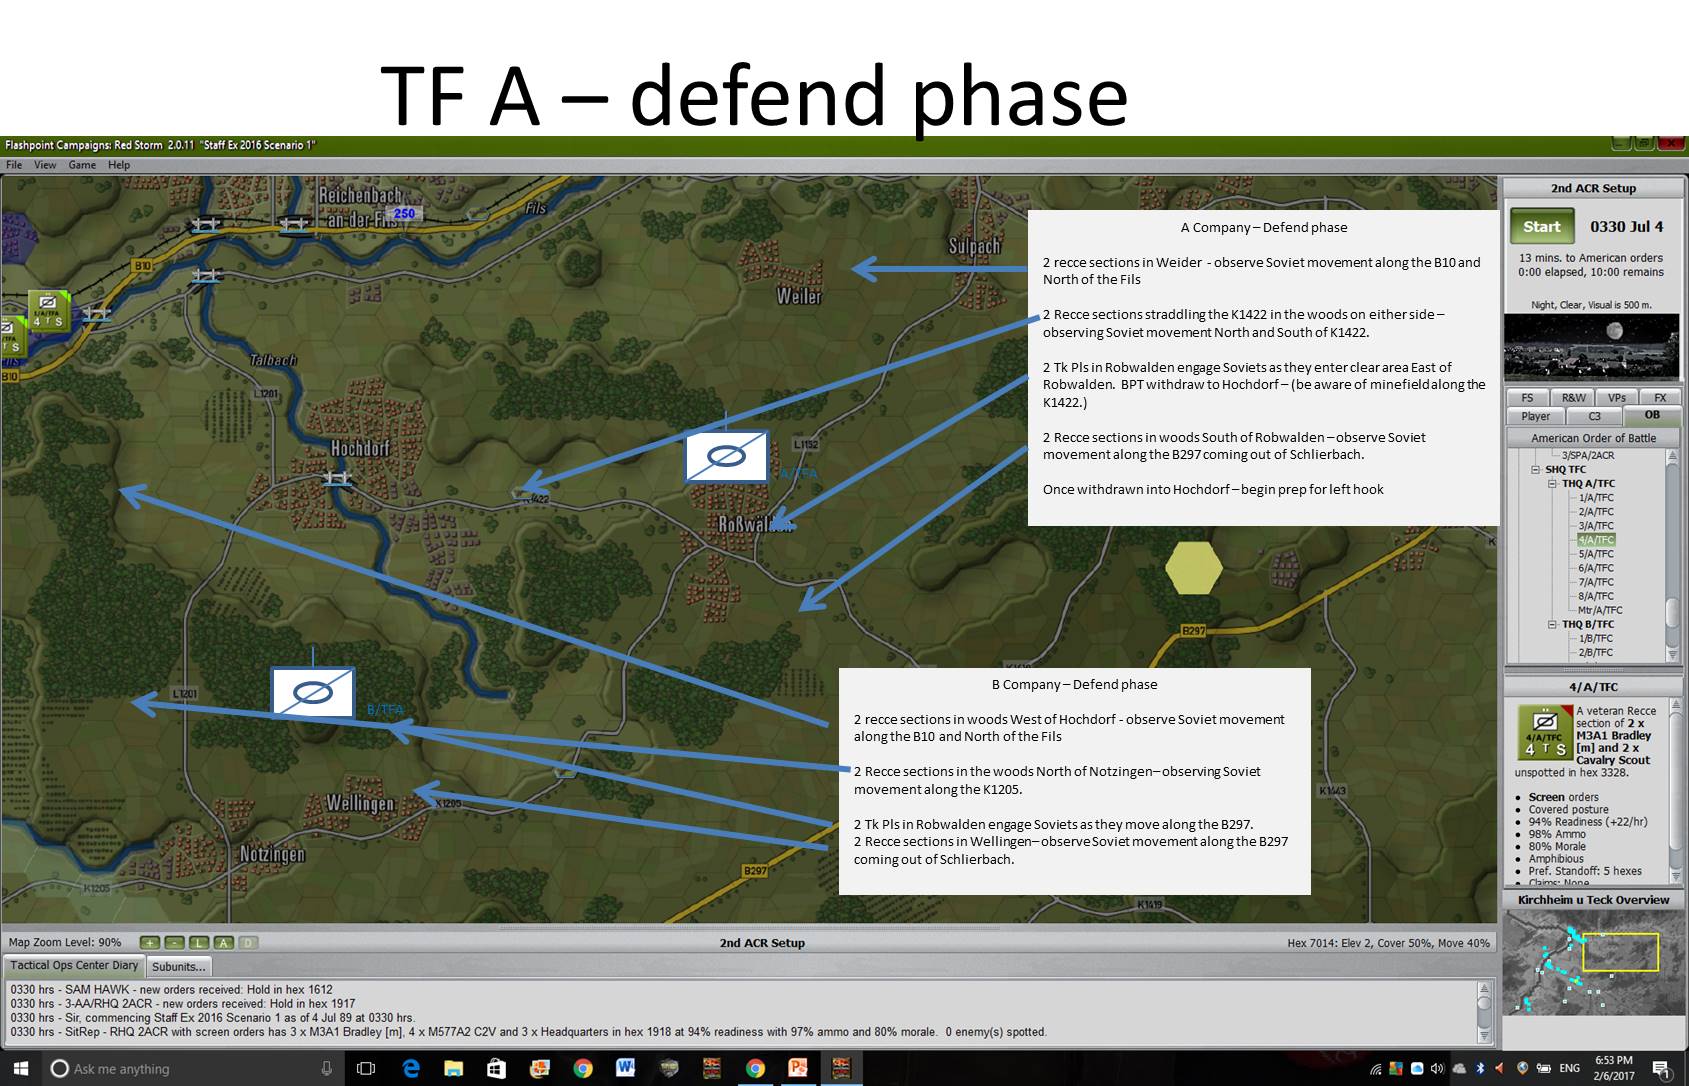Viewport: 1689px width, 1086px height.
Task: Open the Tactical Ops Center Diary tab
Action: click(74, 966)
